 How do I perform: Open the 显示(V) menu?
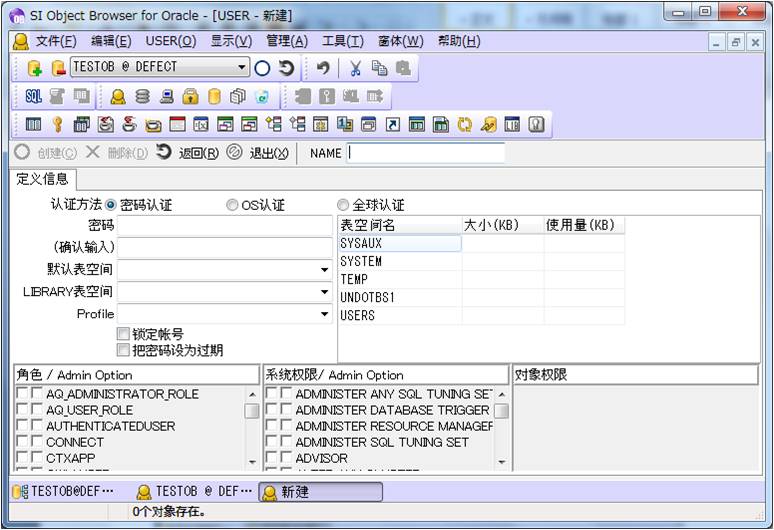tap(232, 41)
